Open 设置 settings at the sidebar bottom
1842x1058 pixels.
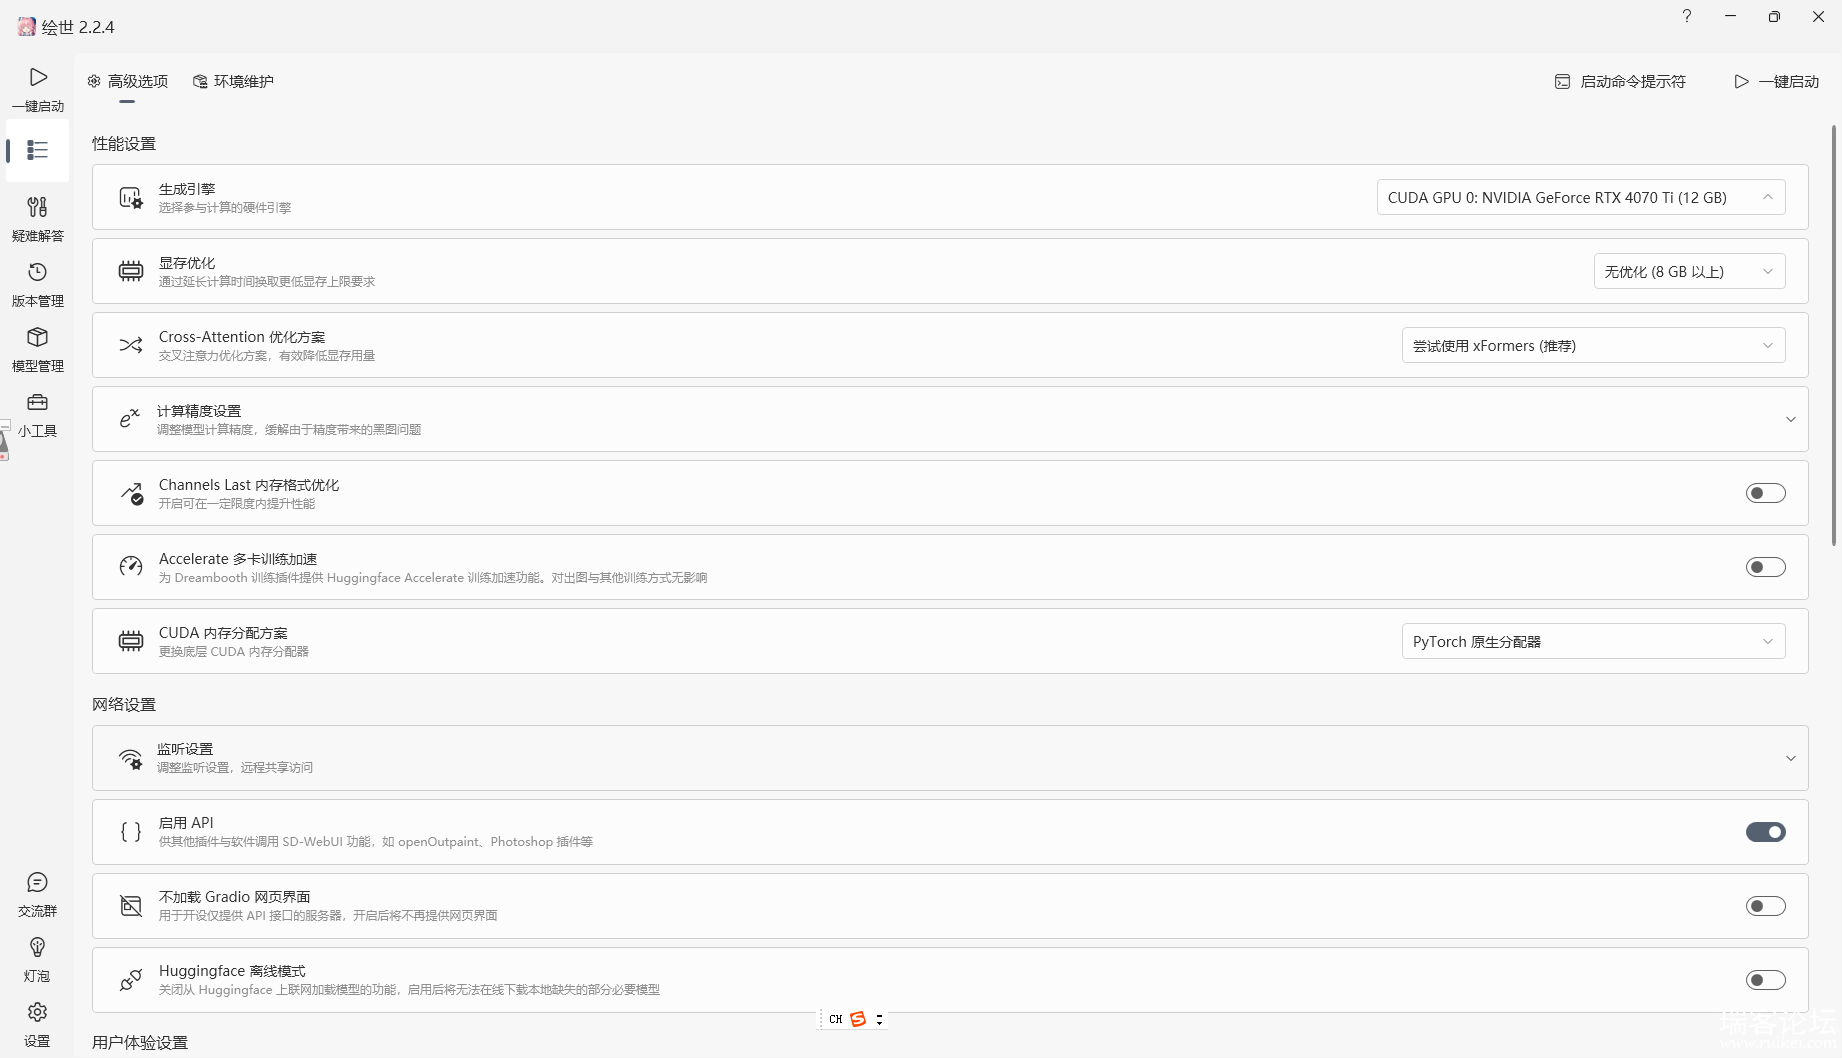(38, 1024)
